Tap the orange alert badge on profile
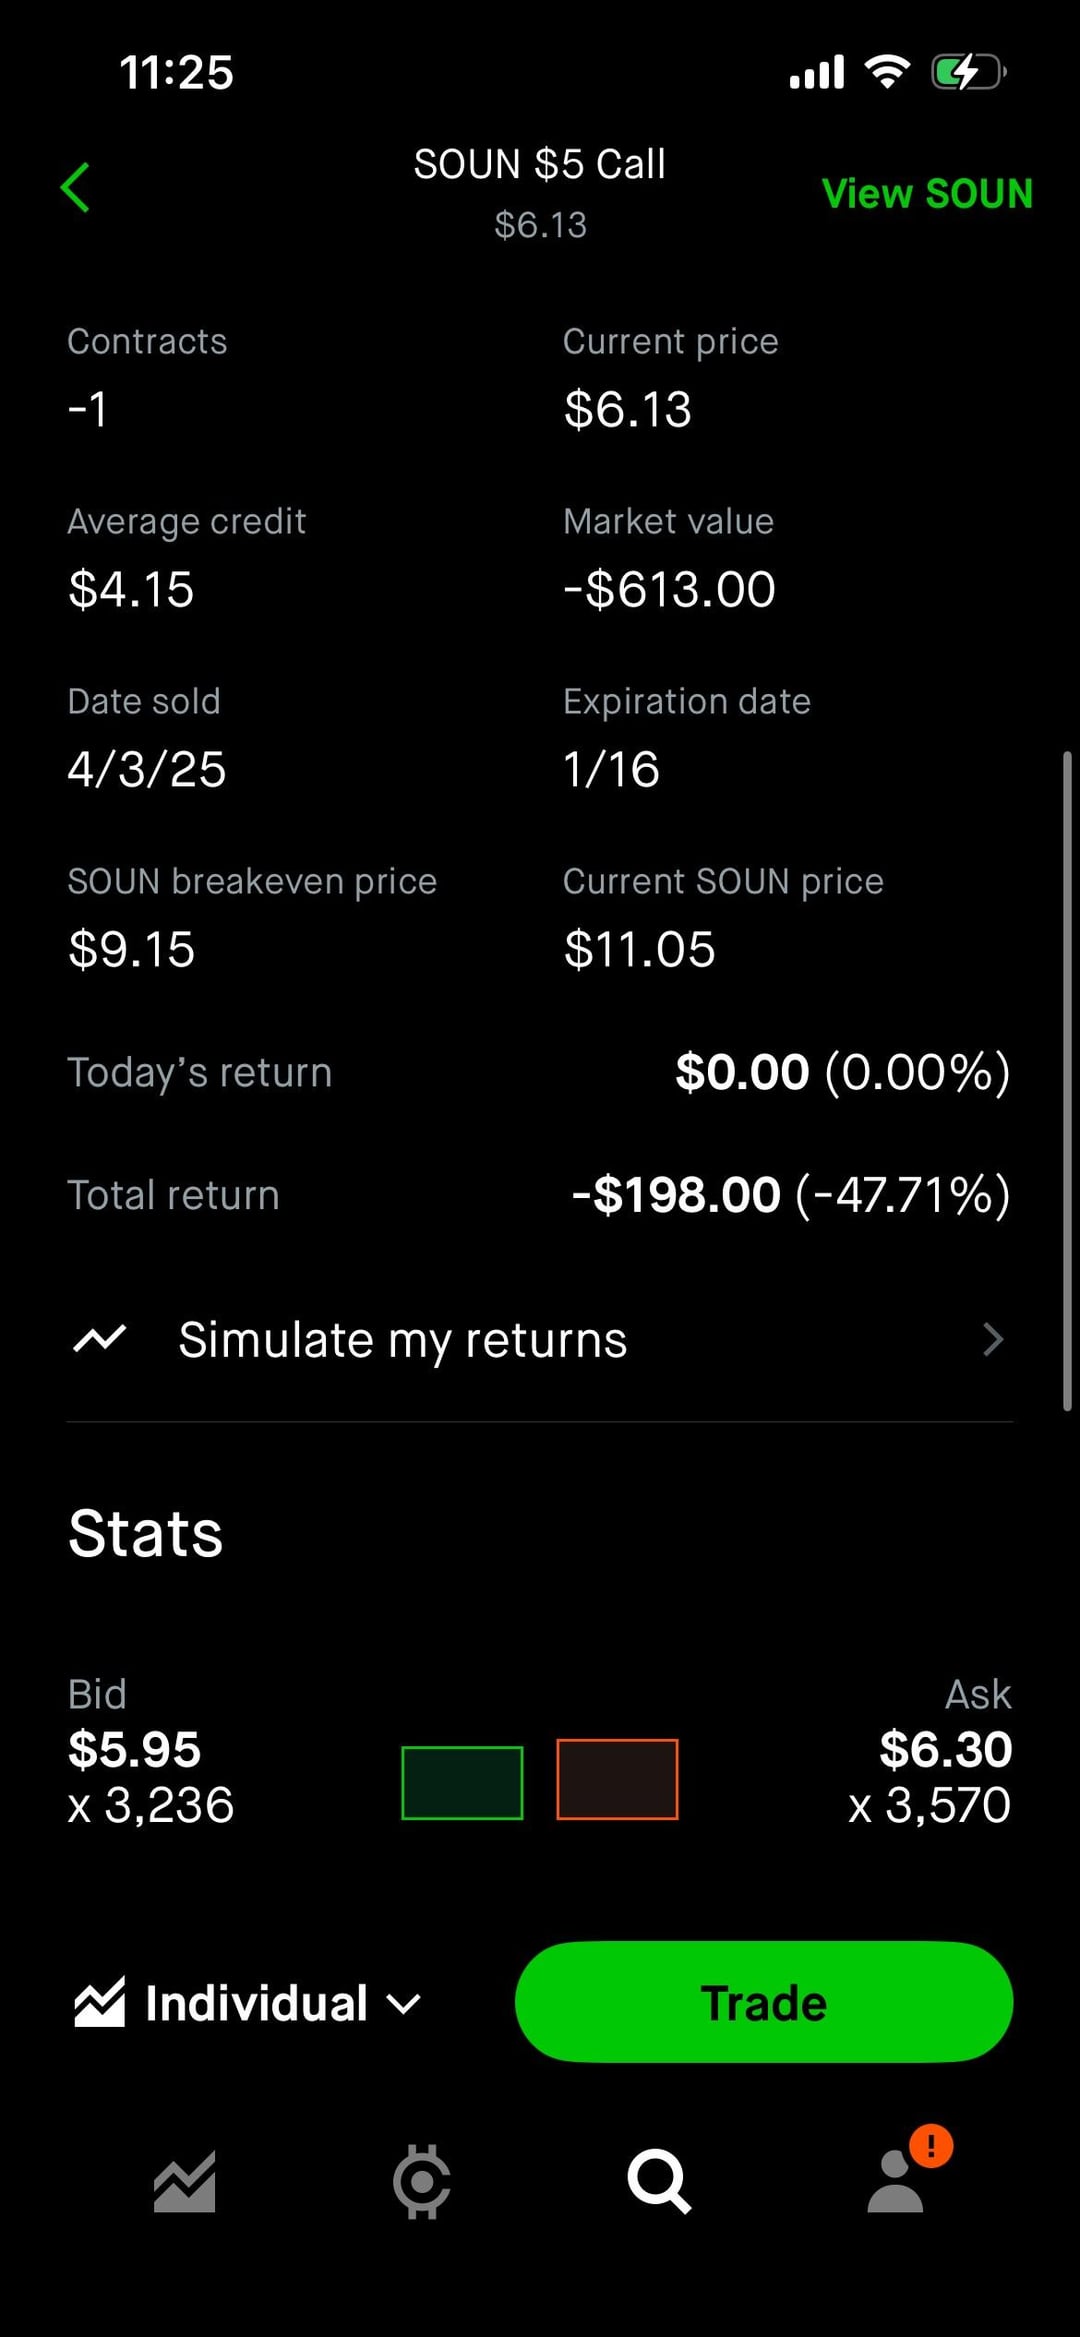 pyautogui.click(x=931, y=2146)
